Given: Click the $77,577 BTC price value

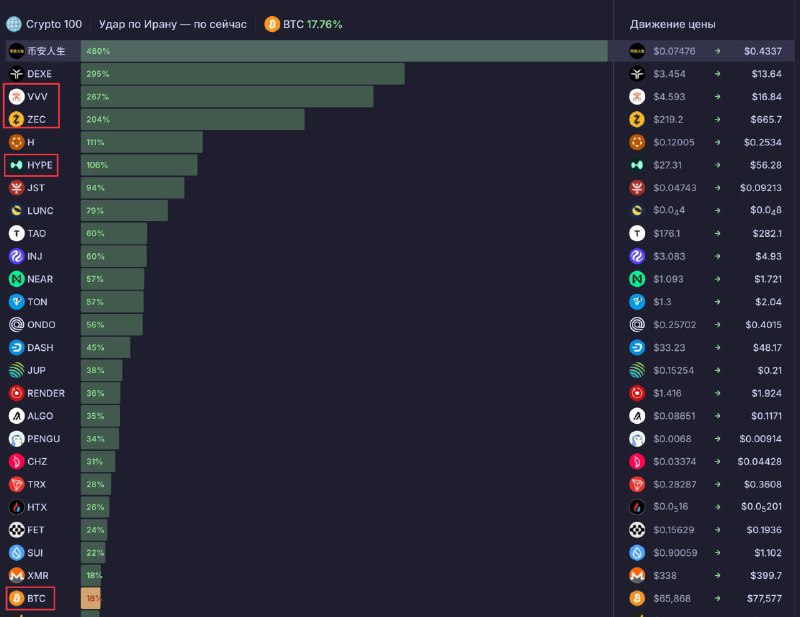Looking at the screenshot, I should coord(764,598).
